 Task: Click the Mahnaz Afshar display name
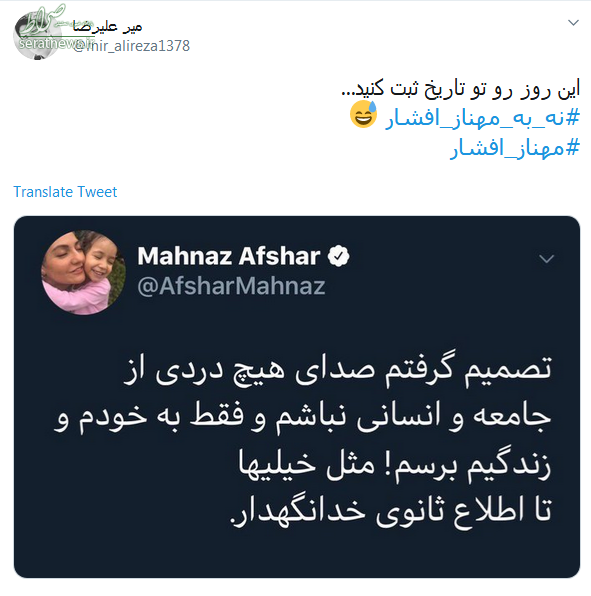point(229,256)
